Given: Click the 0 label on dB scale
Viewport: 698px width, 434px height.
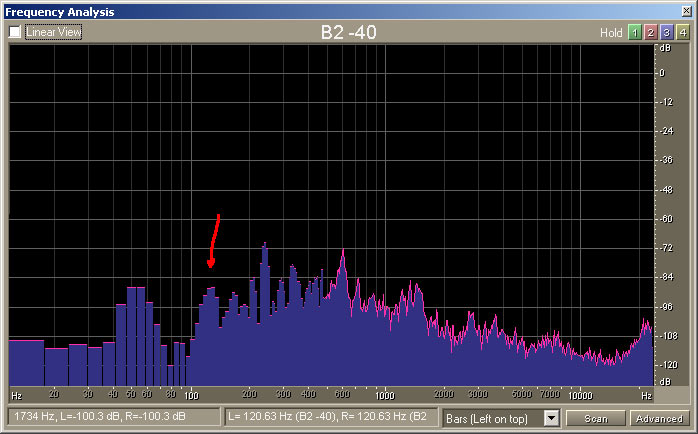Looking at the screenshot, I should click(x=662, y=73).
